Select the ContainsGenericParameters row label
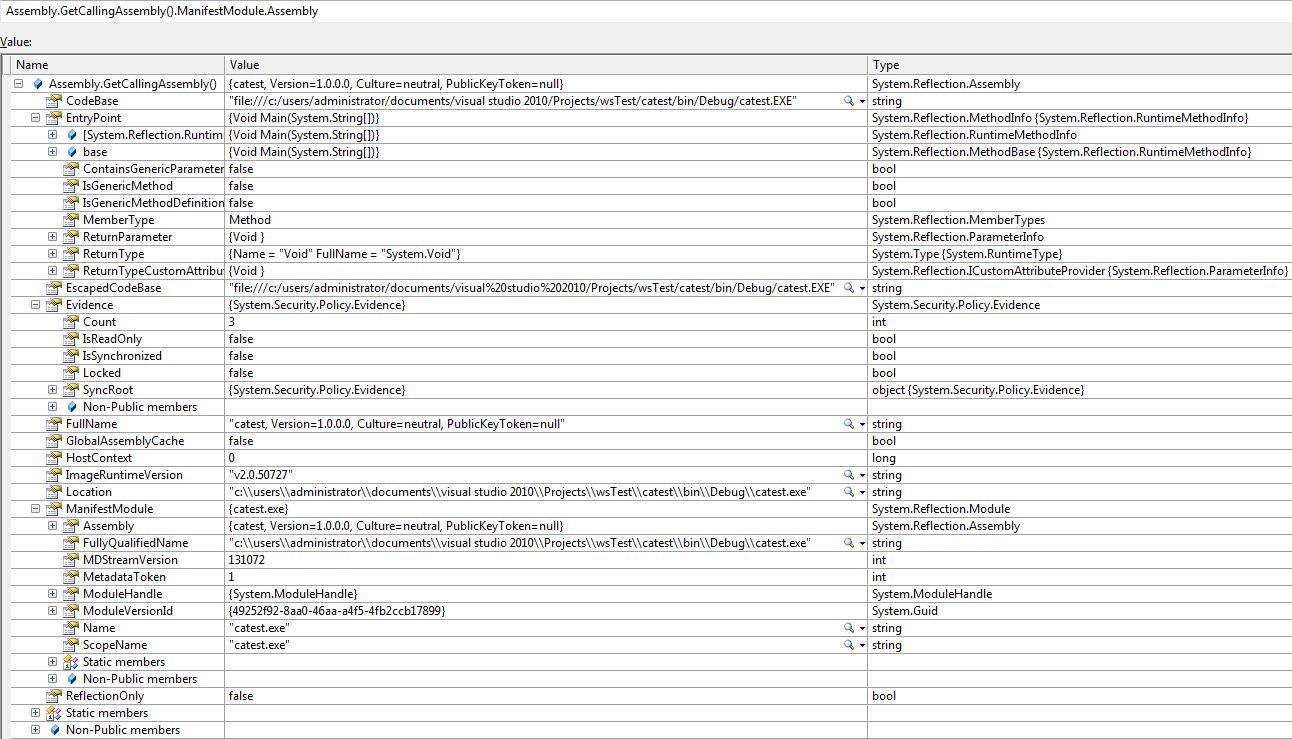The image size is (1292, 739). [153, 169]
